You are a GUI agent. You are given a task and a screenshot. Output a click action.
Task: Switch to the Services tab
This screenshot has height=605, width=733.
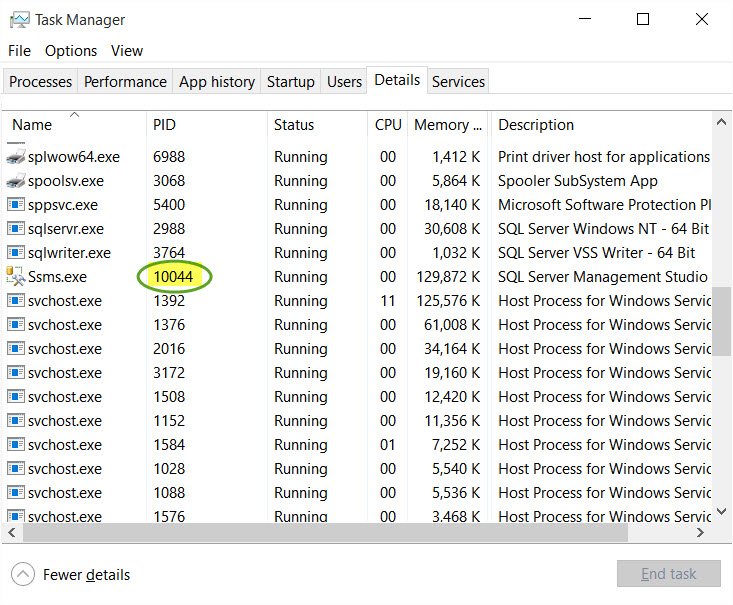pyautogui.click(x=458, y=81)
